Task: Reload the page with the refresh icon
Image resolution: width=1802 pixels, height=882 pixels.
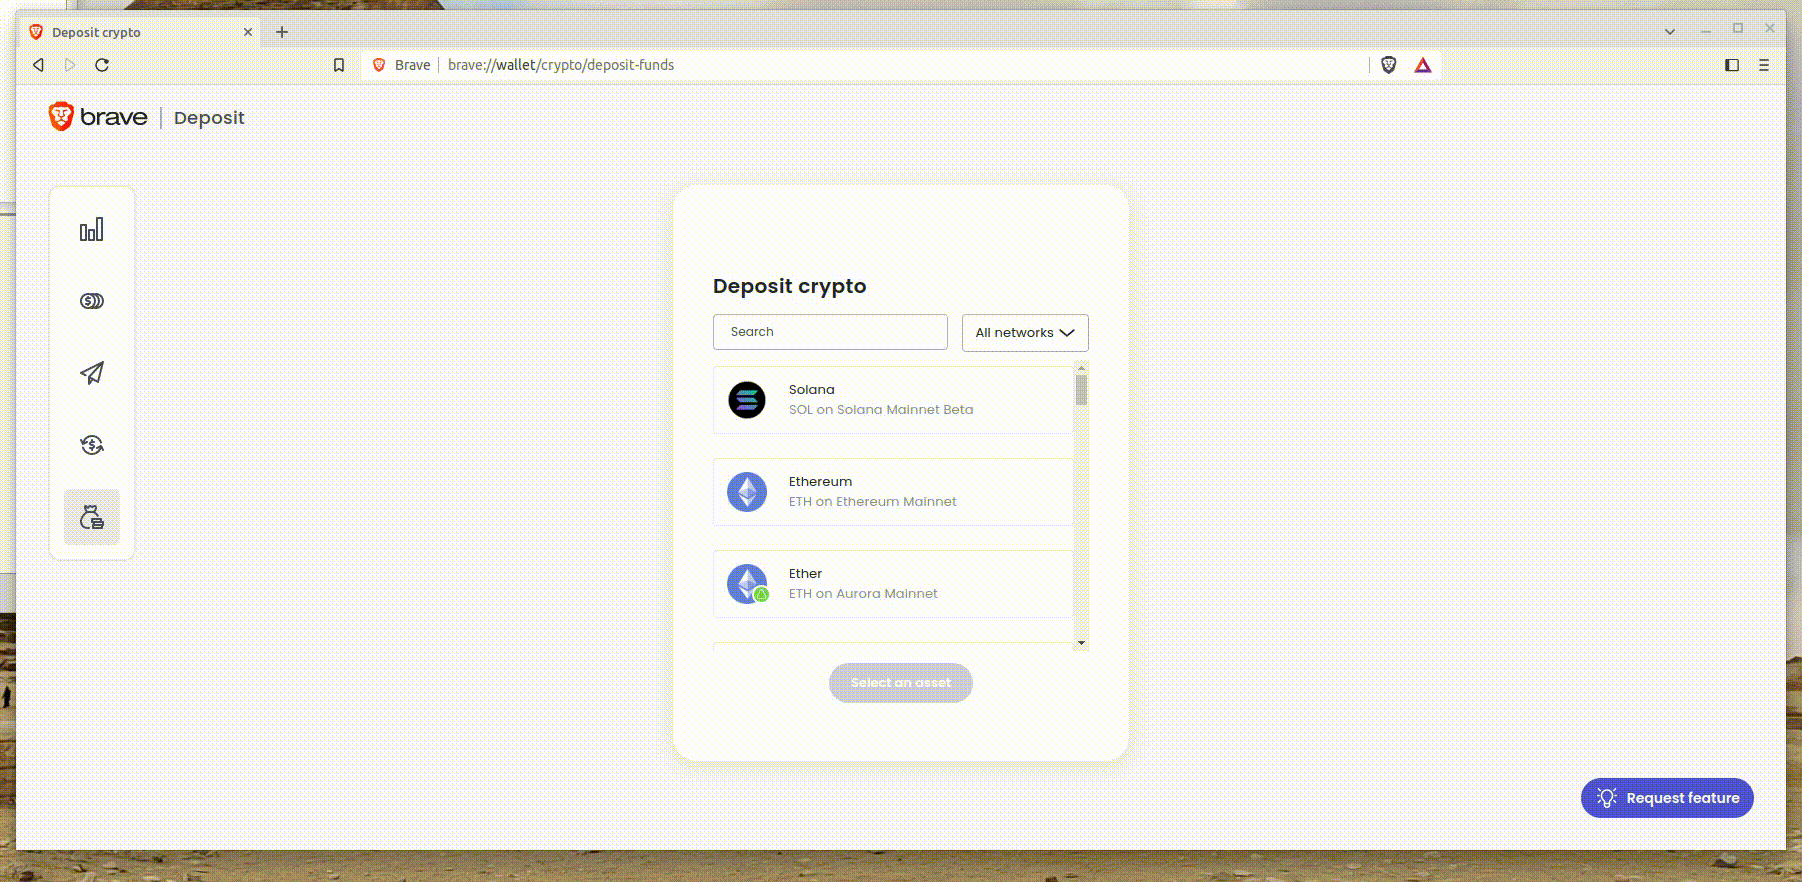Action: tap(102, 65)
